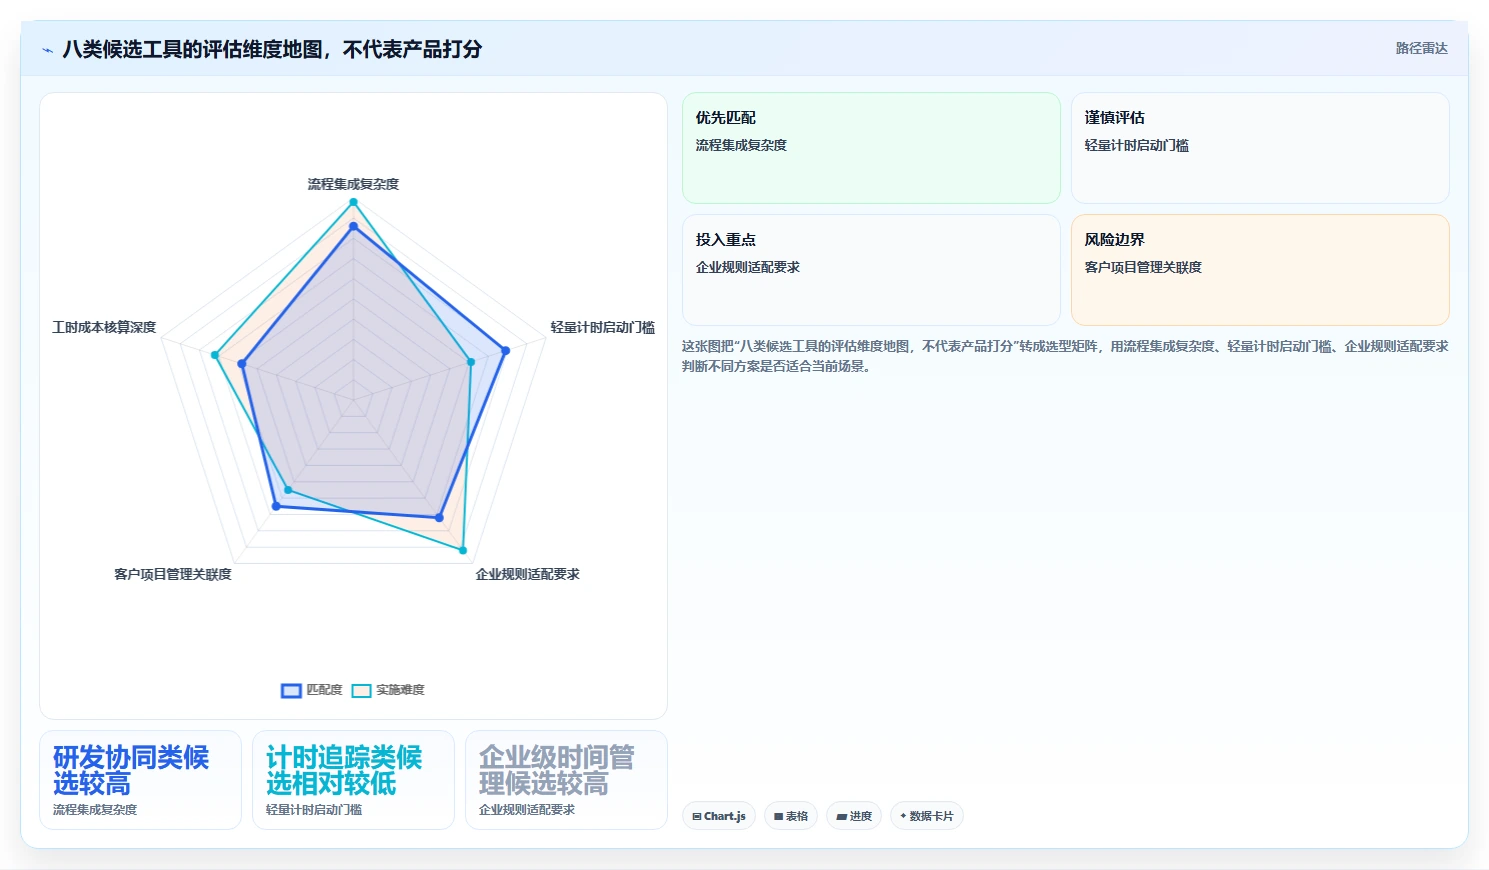1489x870 pixels.
Task: Toggle the 实施难度 legend item
Action: coord(389,690)
